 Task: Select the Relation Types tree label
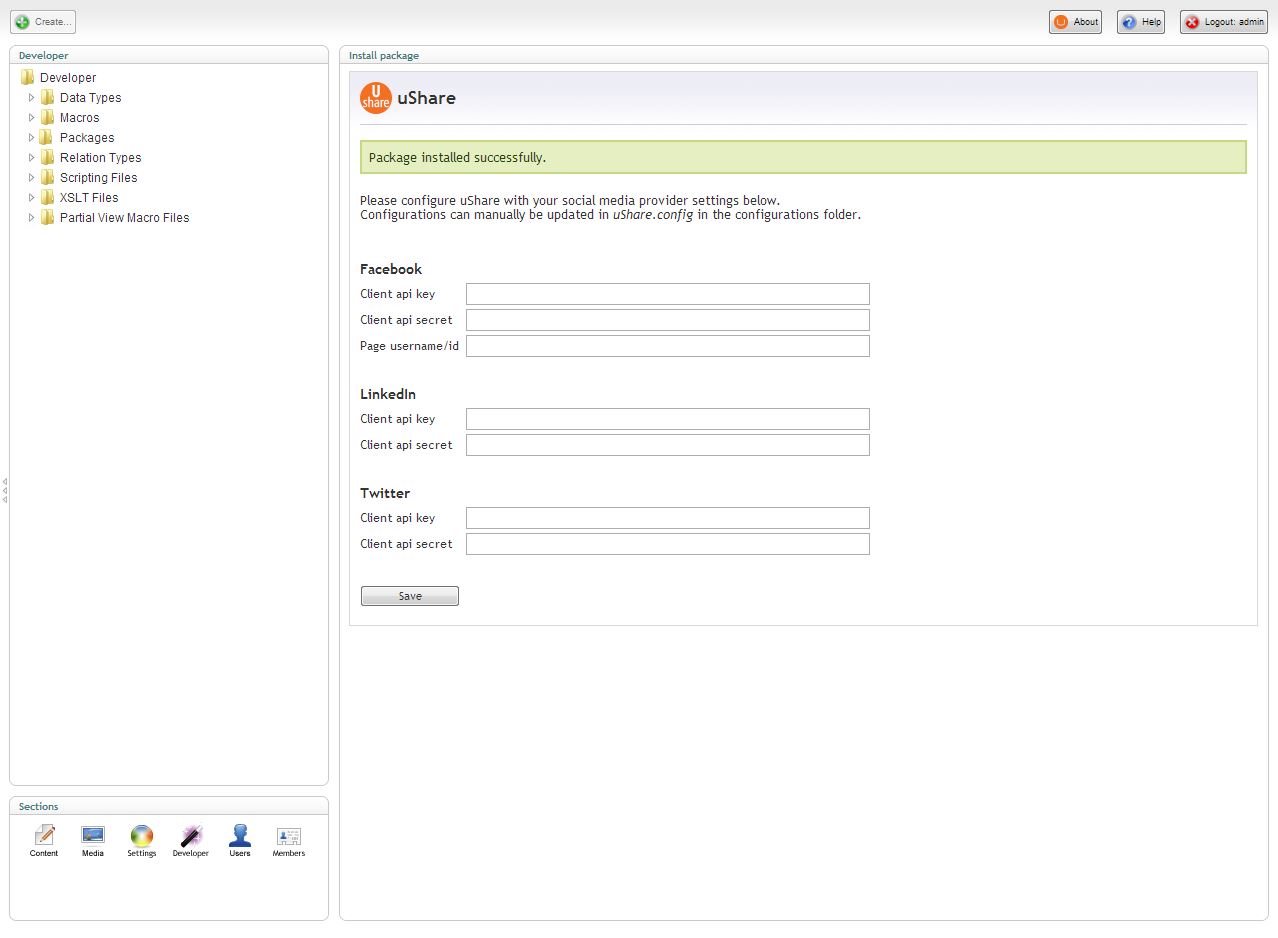[100, 158]
